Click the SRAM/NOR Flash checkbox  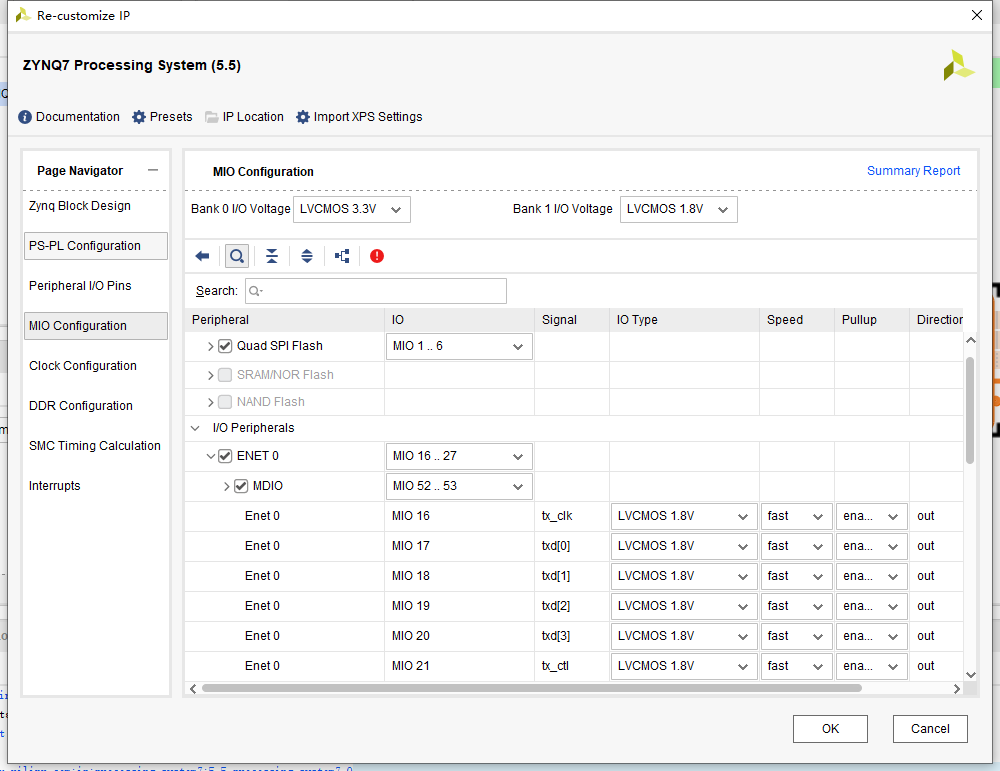(x=224, y=375)
